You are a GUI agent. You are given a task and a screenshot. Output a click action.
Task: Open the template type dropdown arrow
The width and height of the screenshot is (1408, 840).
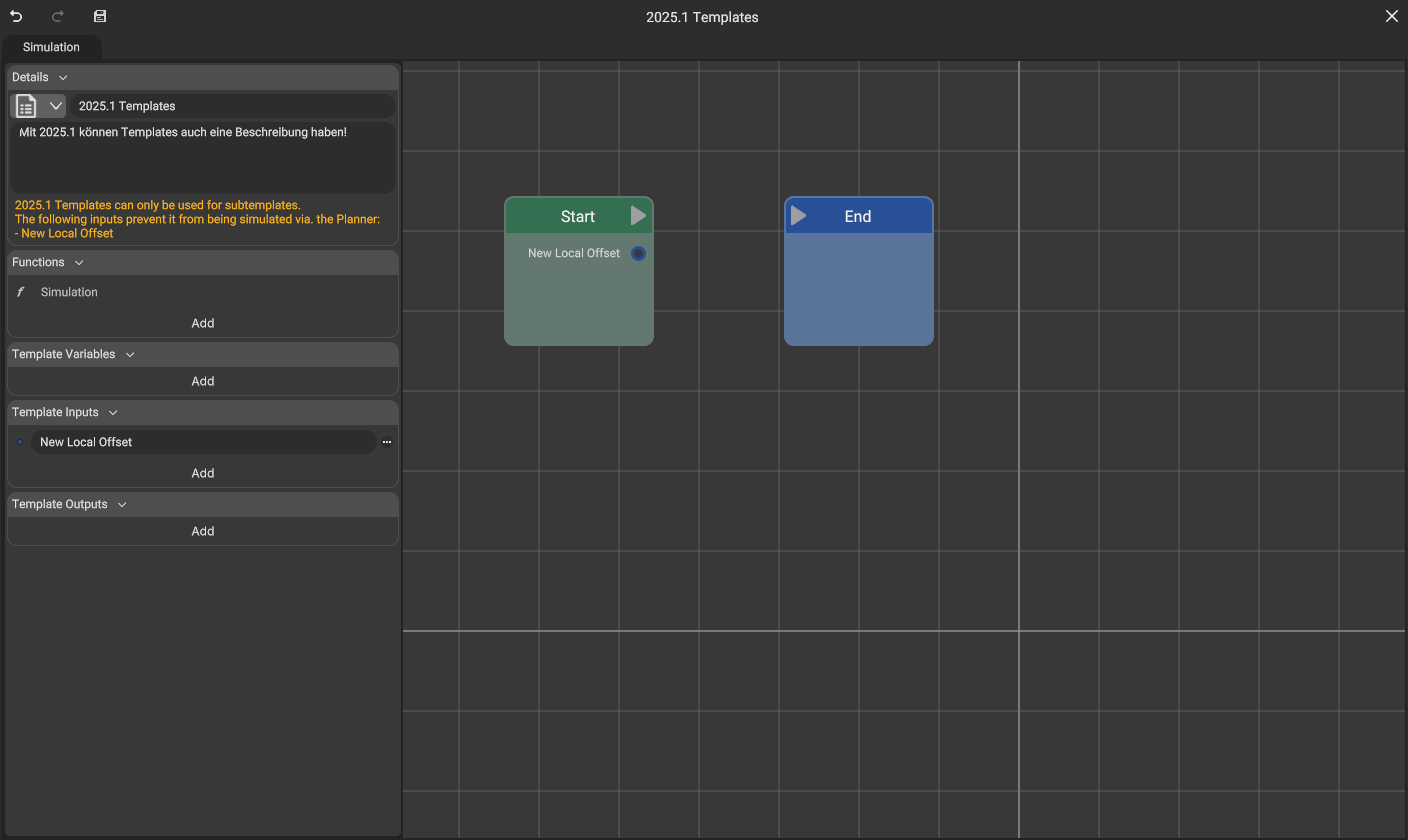tap(56, 106)
